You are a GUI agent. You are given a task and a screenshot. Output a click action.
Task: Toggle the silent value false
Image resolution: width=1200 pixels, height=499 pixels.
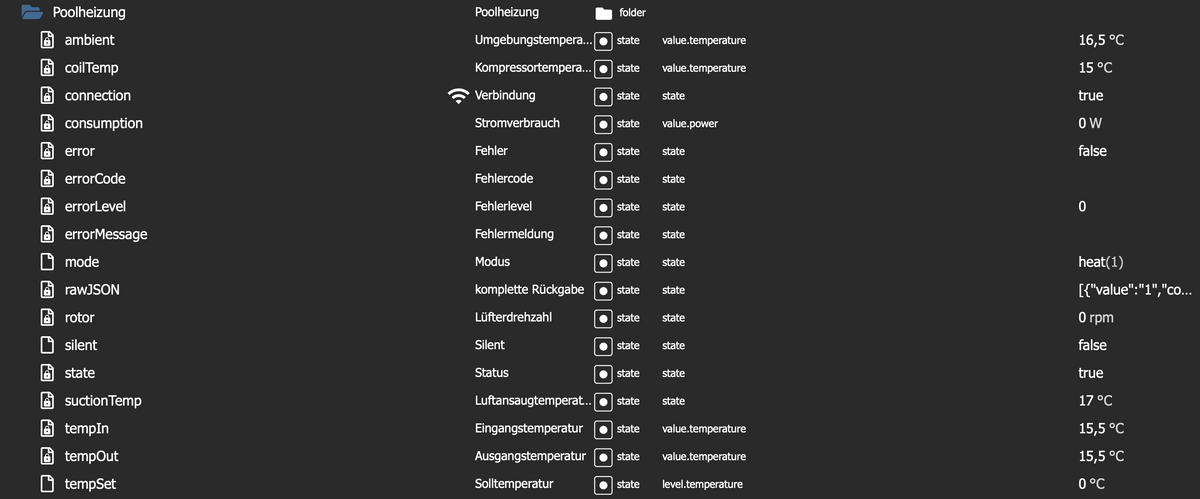[1092, 345]
